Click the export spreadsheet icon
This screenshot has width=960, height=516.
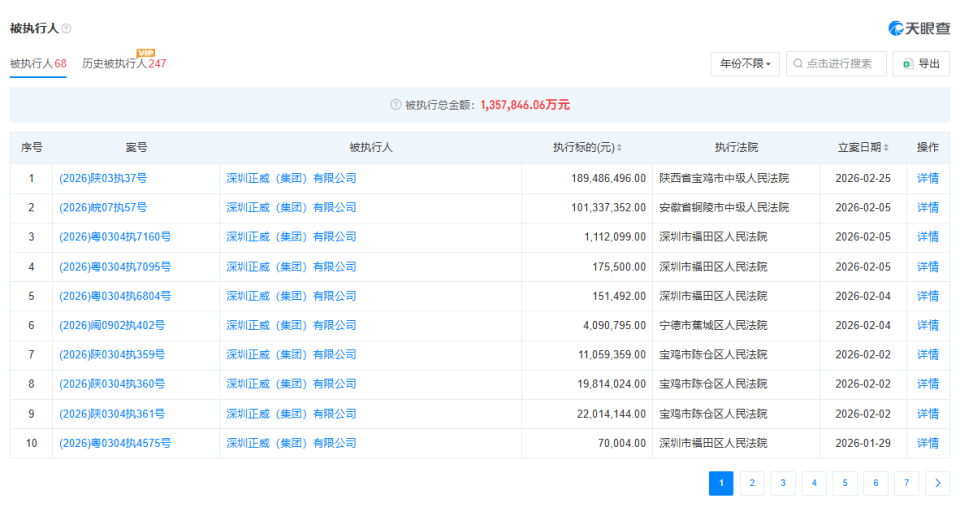(907, 64)
